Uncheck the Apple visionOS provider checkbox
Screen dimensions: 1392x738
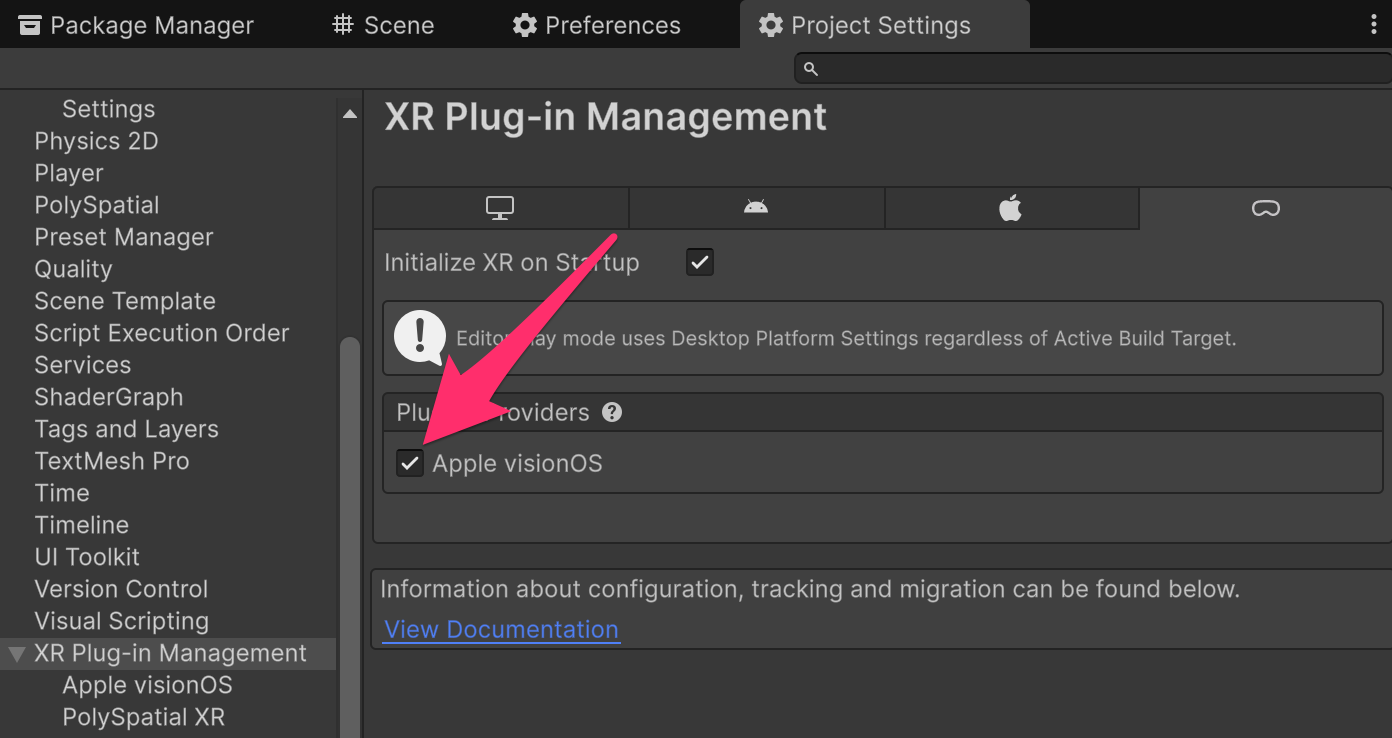(x=410, y=463)
